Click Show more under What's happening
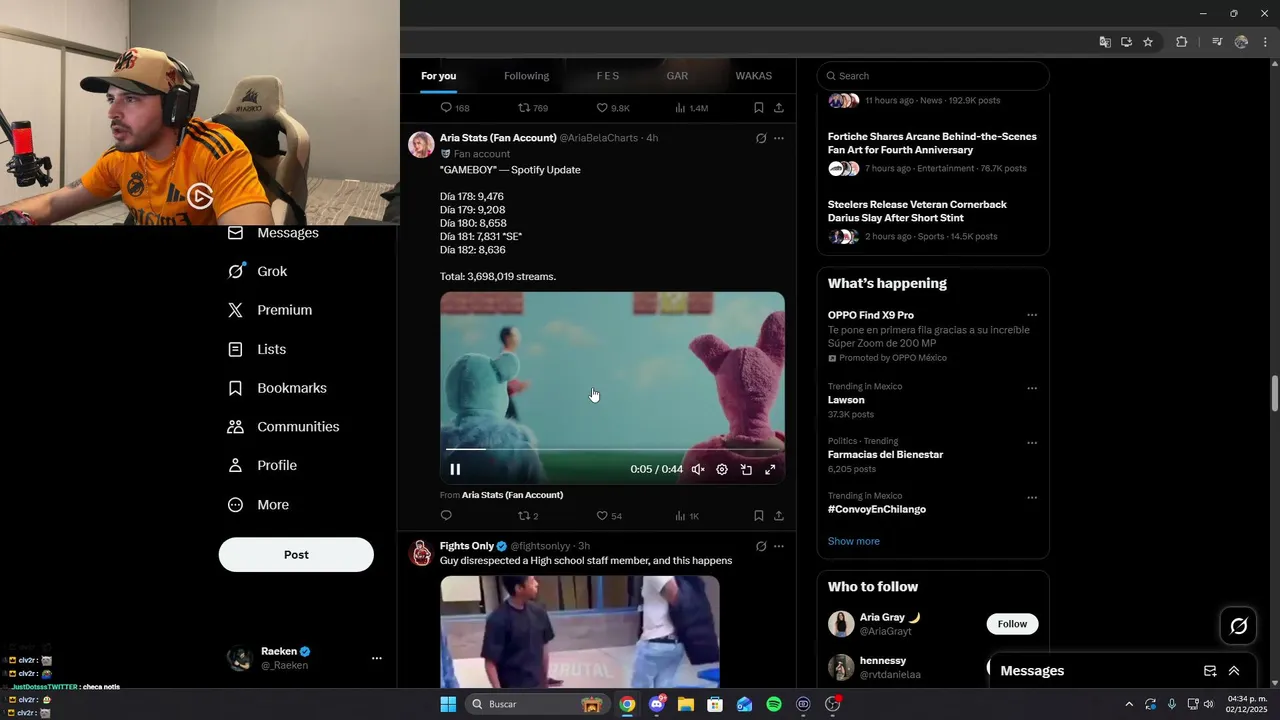Image resolution: width=1280 pixels, height=720 pixels. pos(854,541)
